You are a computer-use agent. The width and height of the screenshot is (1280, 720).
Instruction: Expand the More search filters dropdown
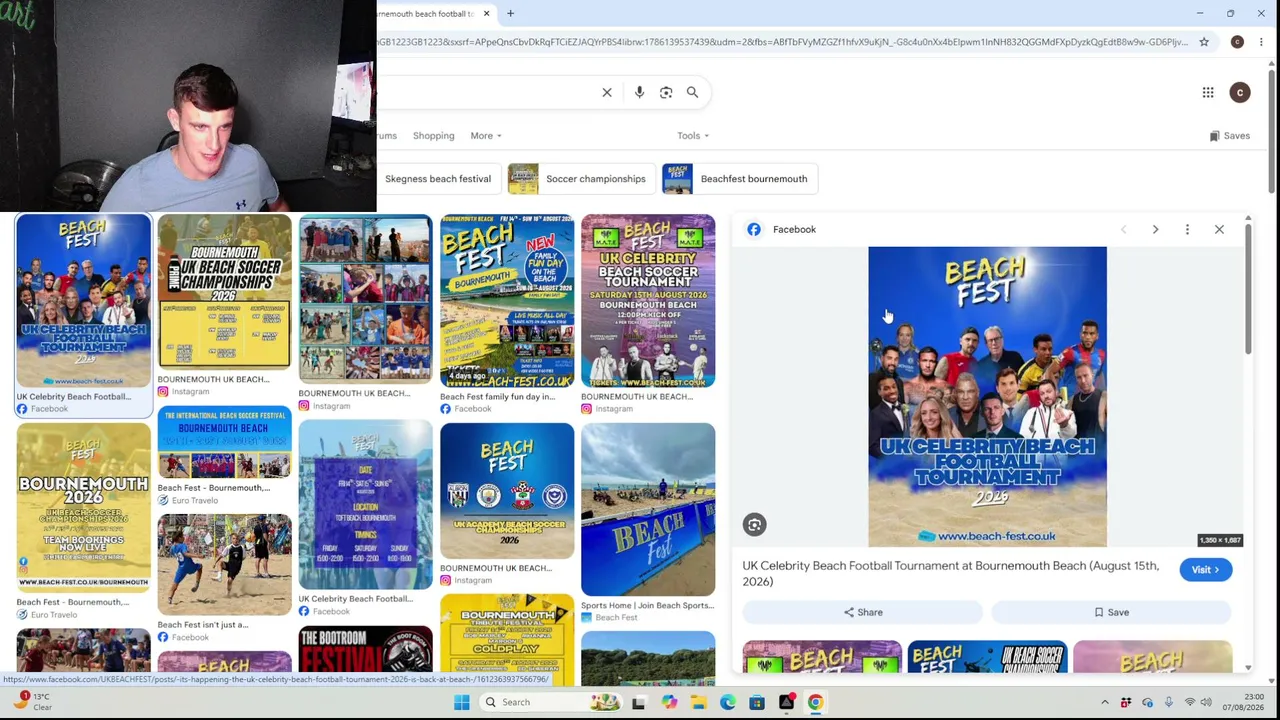486,136
